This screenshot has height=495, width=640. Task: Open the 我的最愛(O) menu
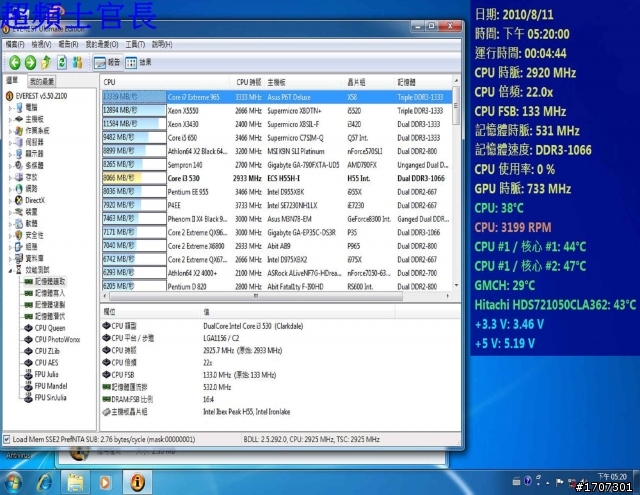click(x=102, y=44)
